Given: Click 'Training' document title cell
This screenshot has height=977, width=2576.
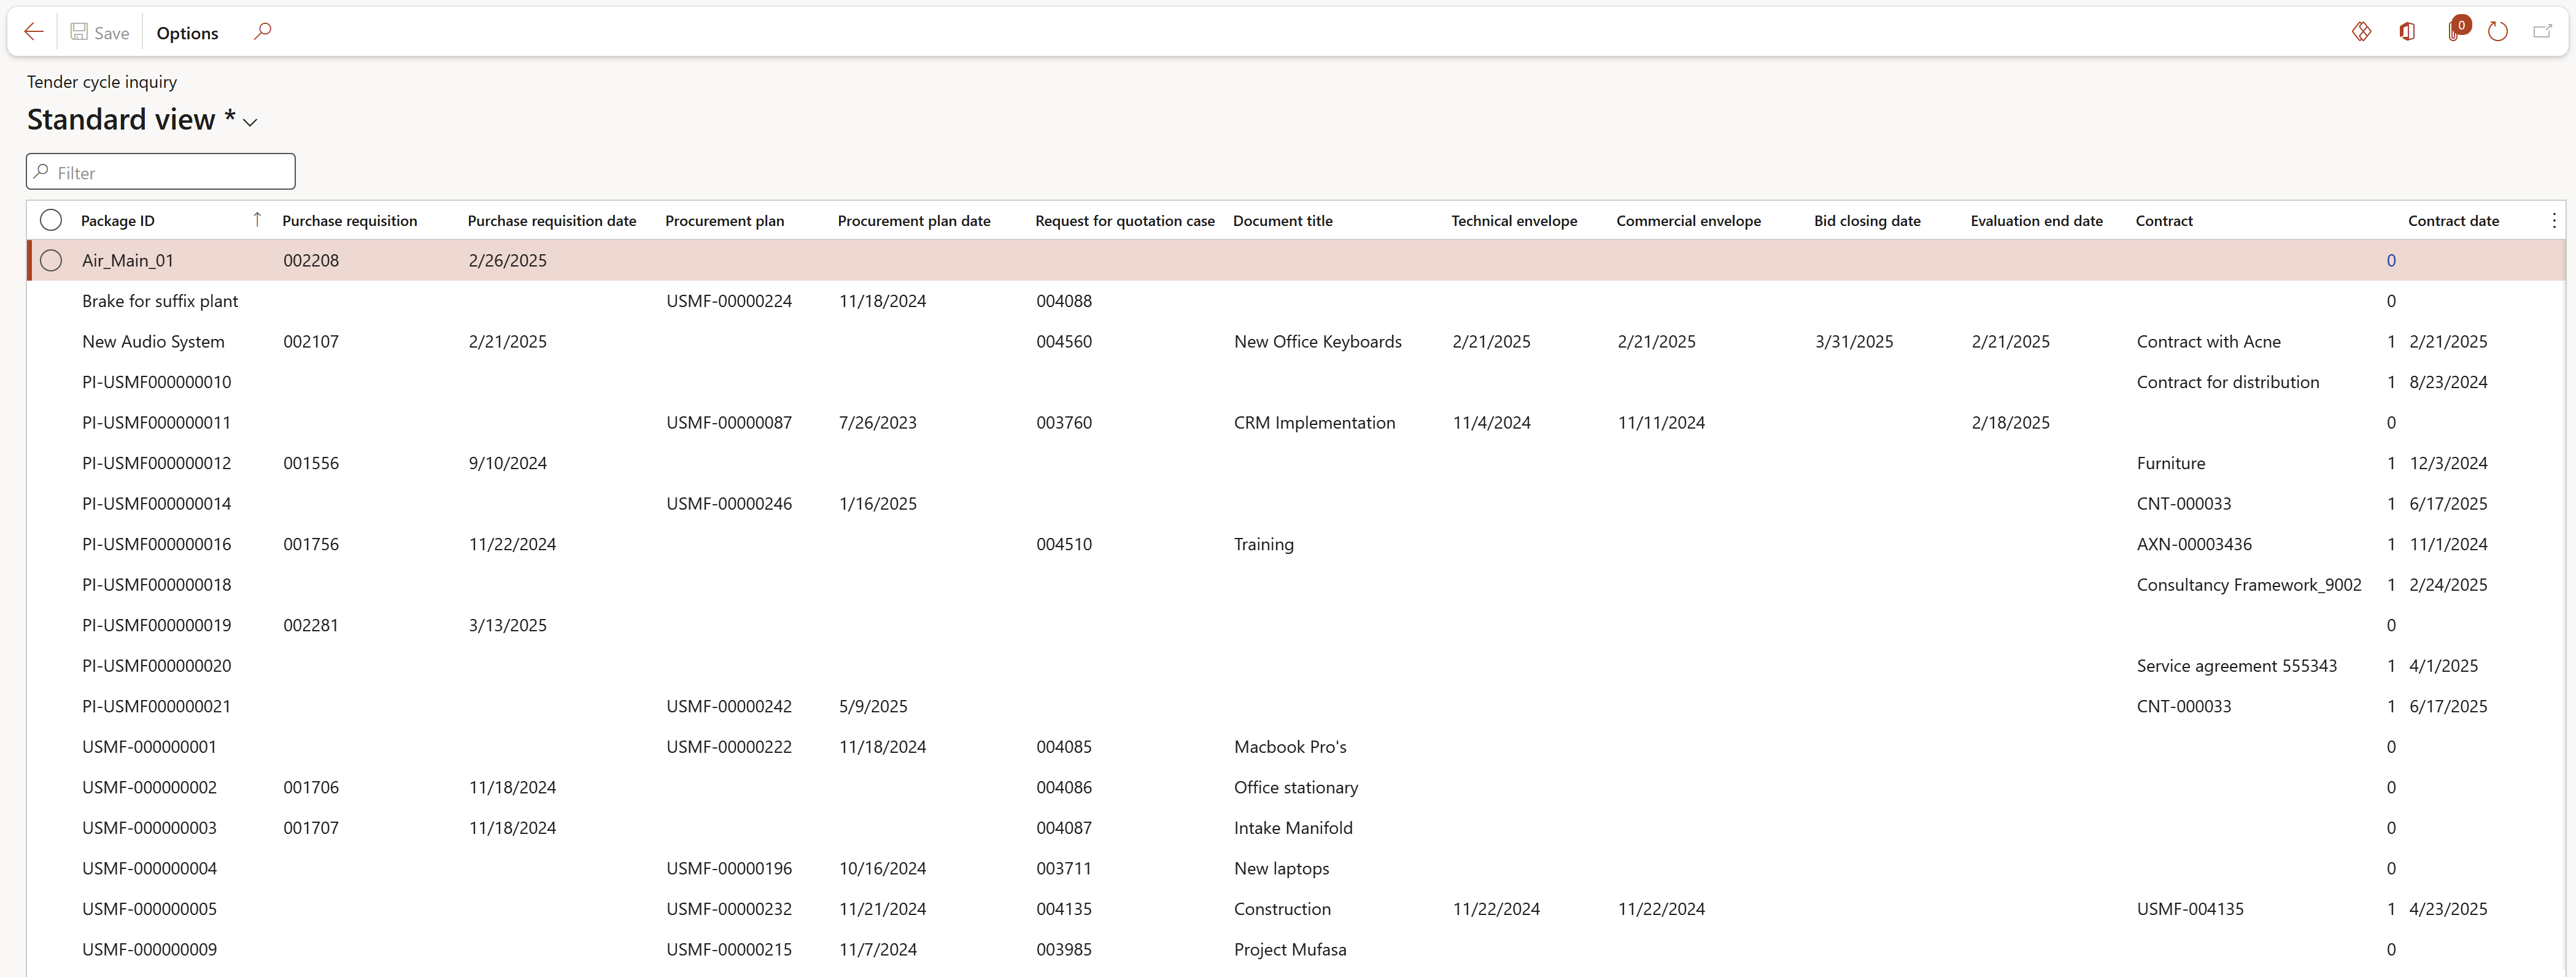Looking at the screenshot, I should pyautogui.click(x=1263, y=544).
